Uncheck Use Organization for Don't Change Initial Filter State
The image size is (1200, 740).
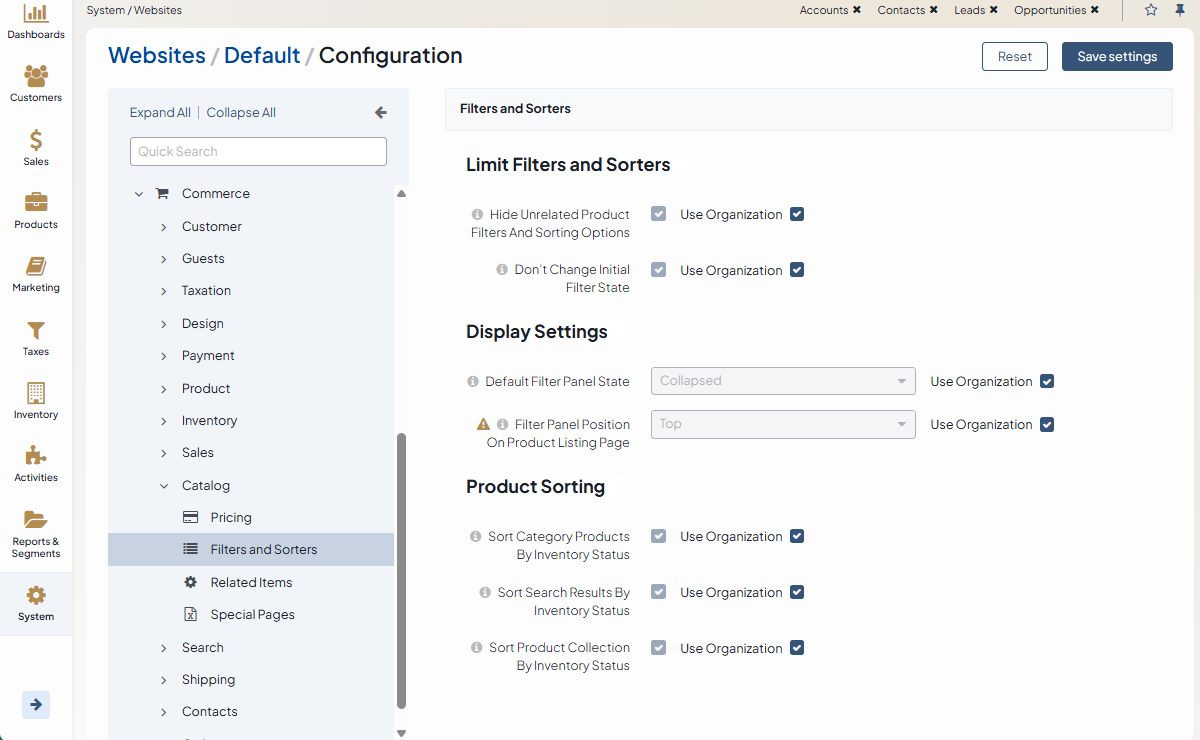(797, 270)
